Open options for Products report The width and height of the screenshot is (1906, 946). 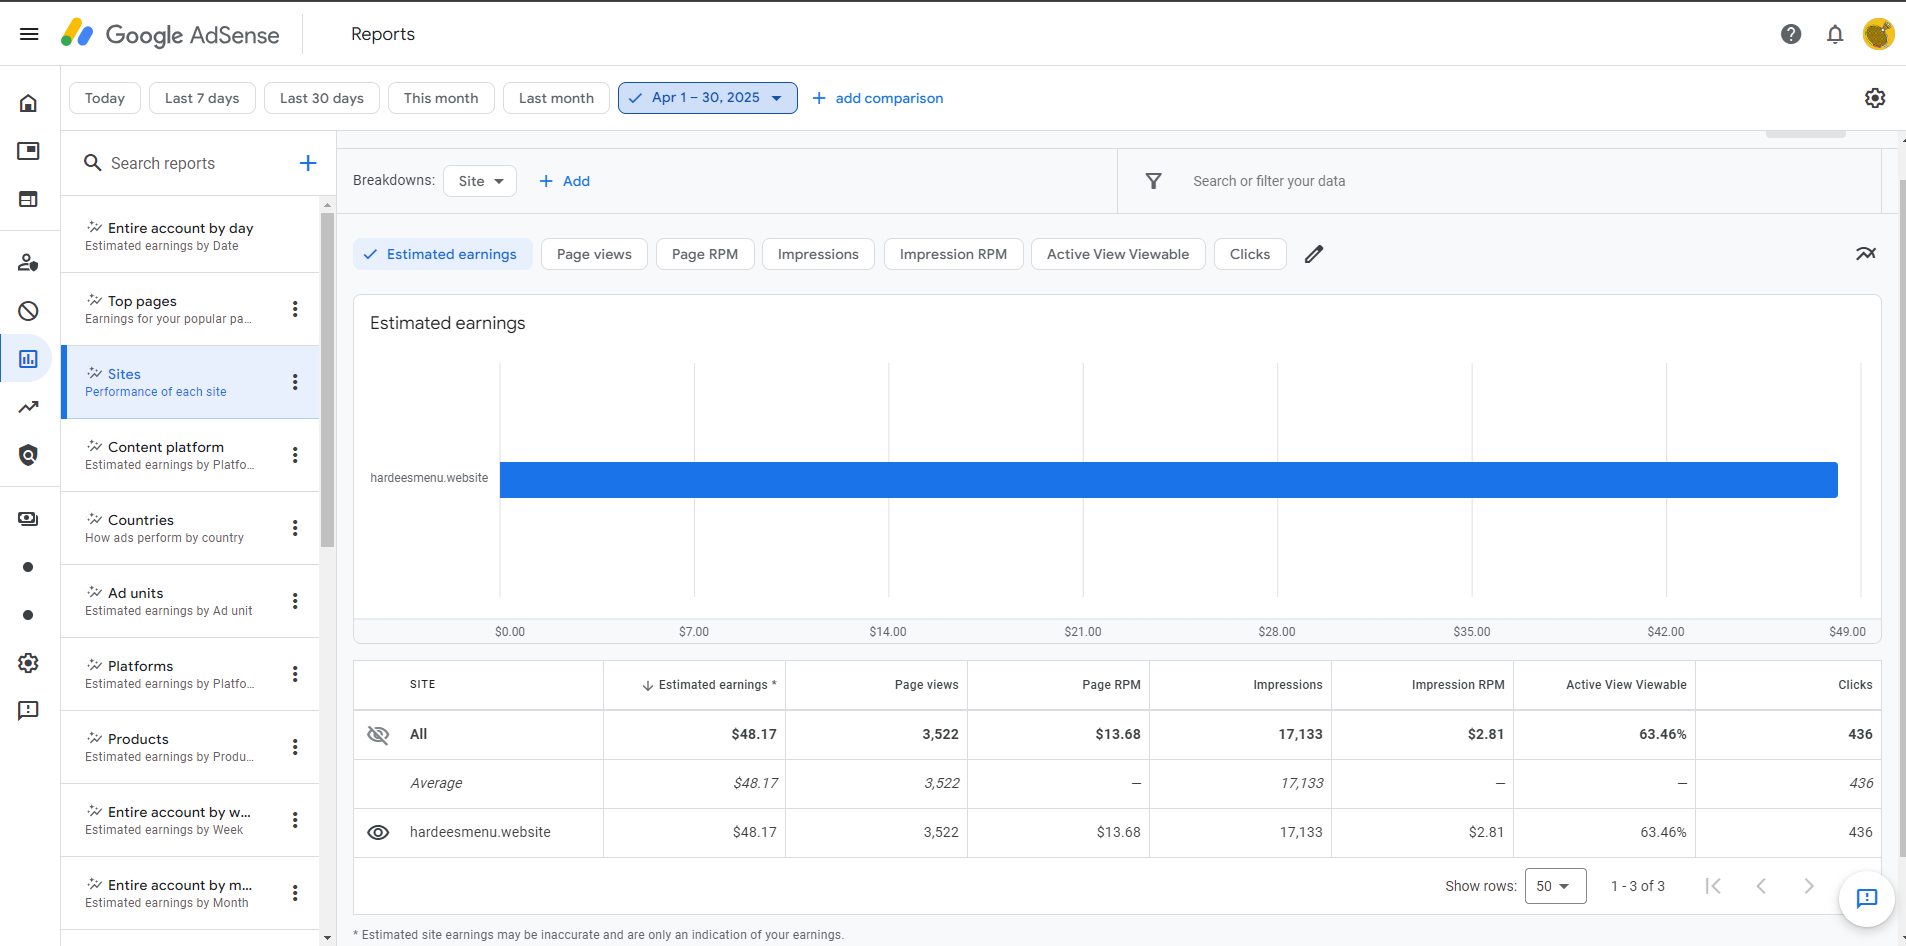[x=295, y=747]
